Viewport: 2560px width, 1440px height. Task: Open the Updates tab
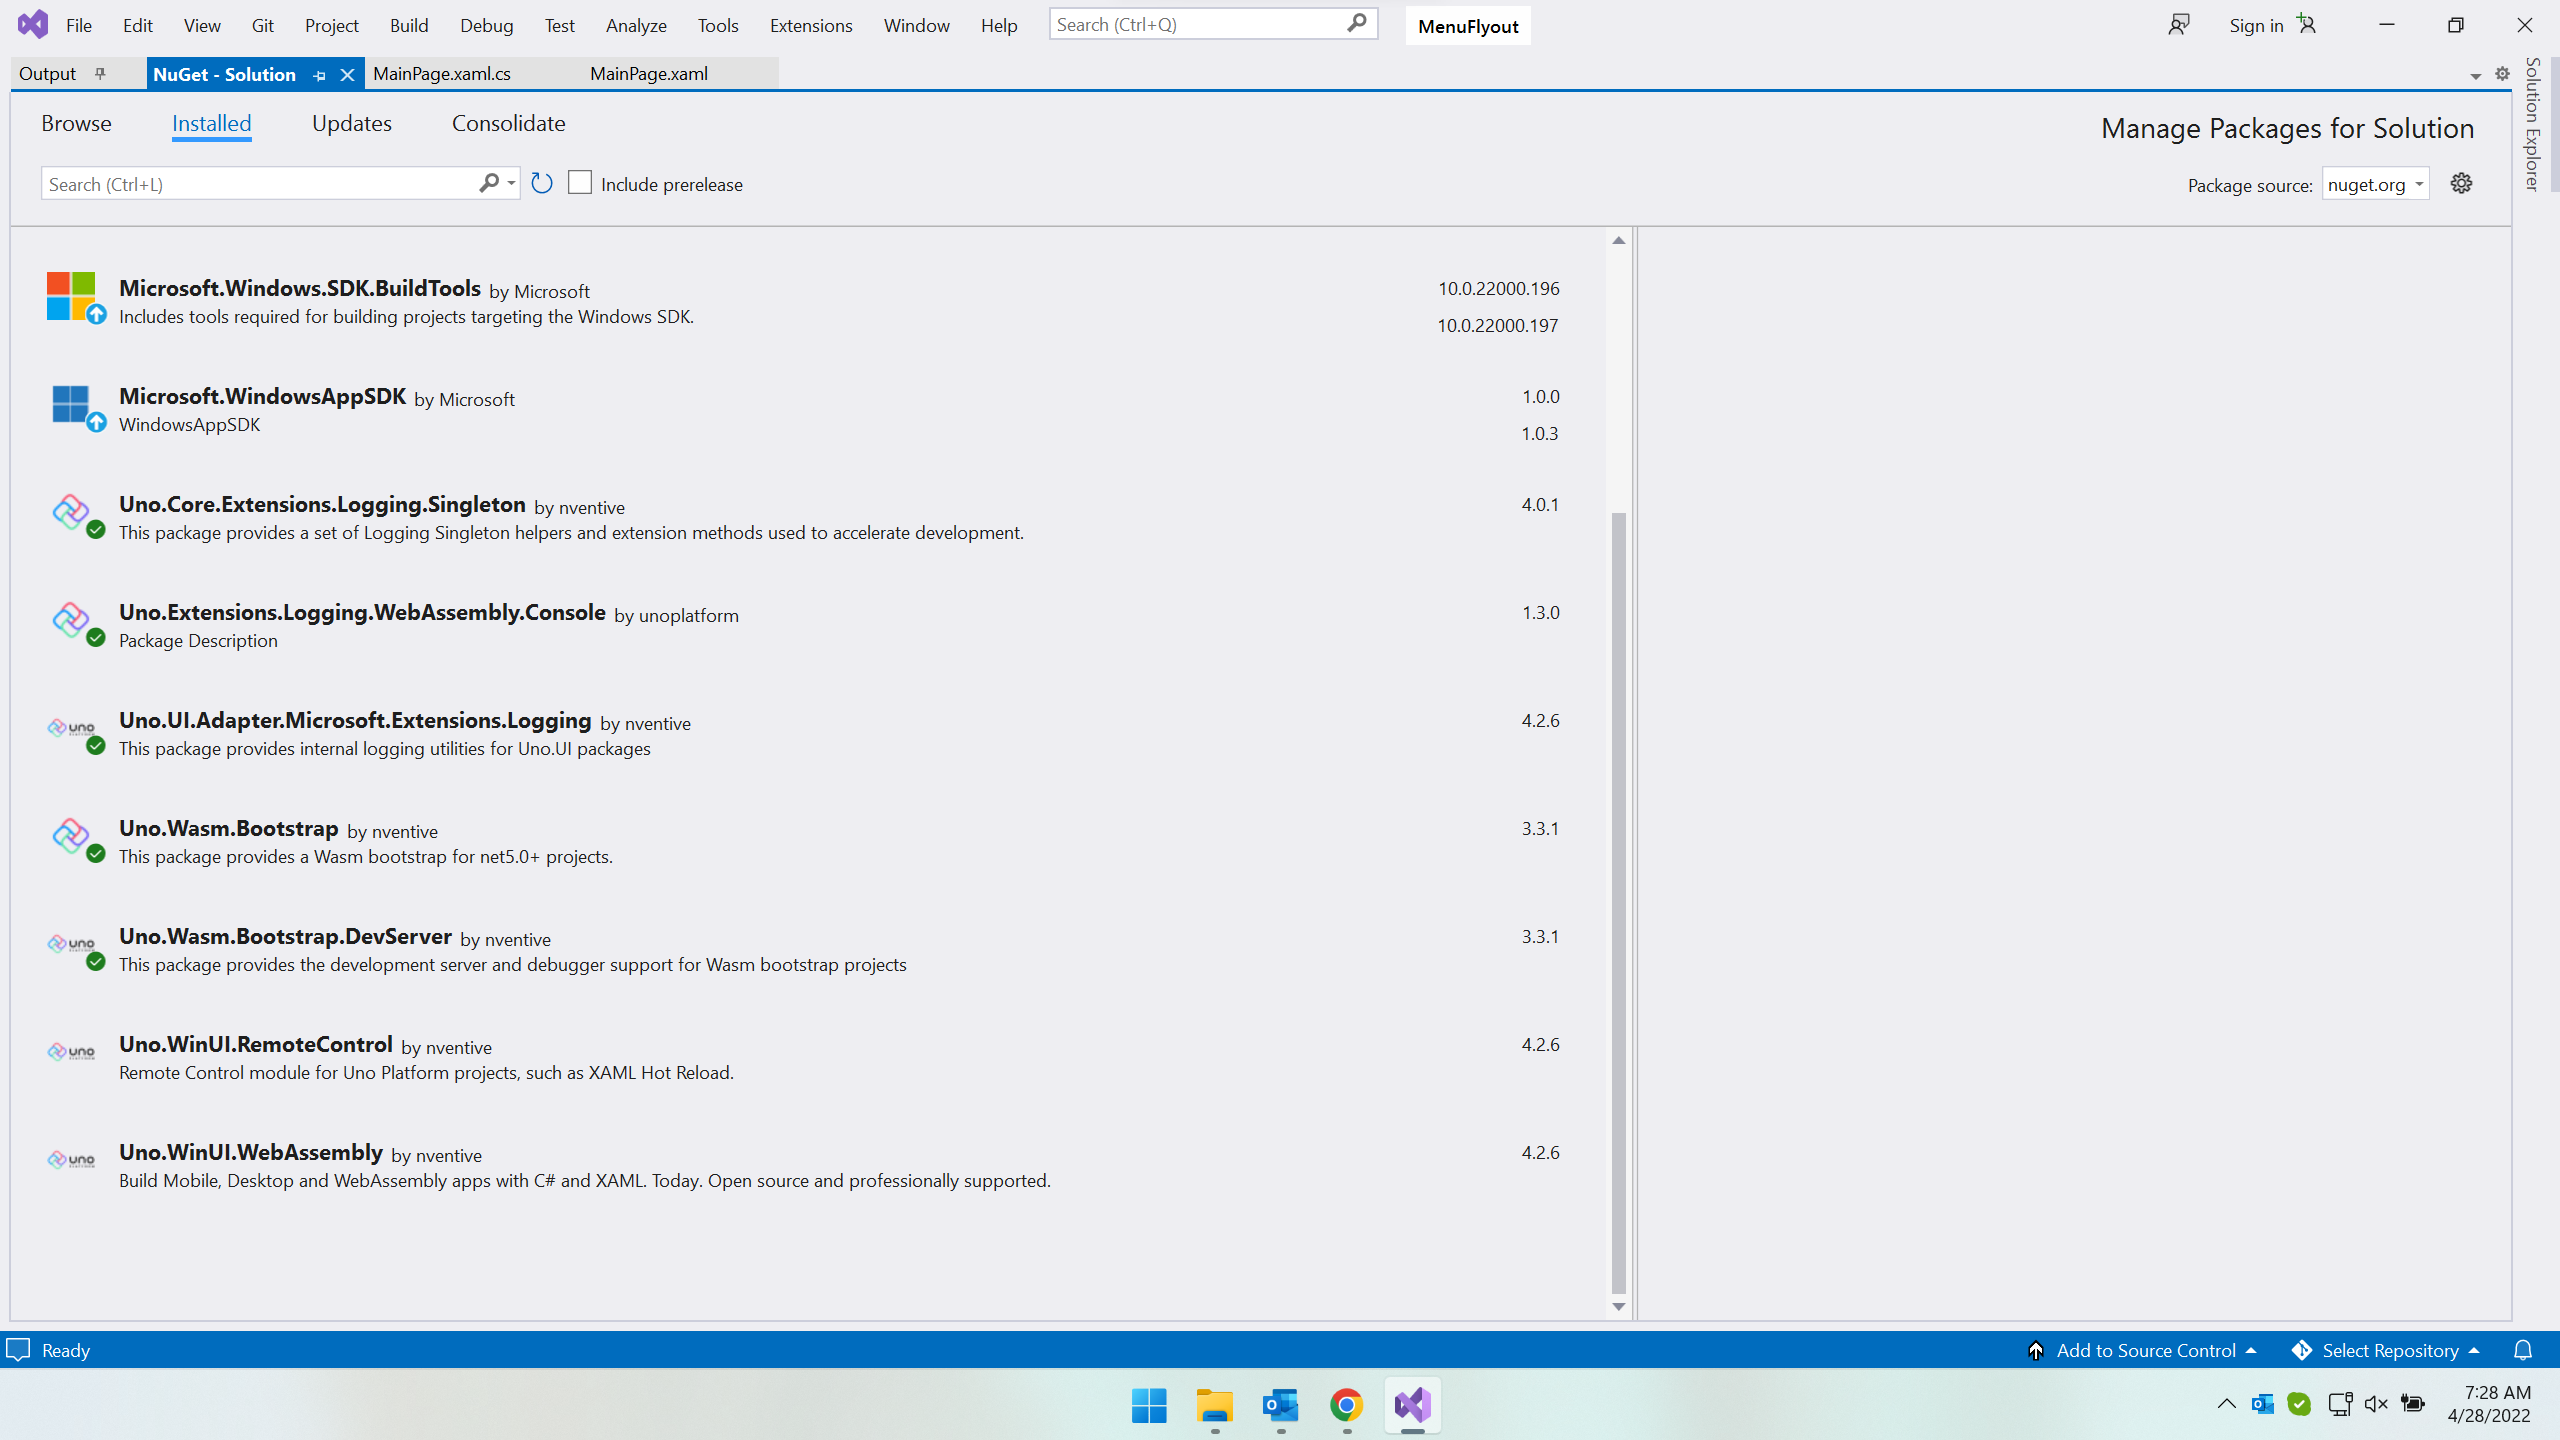click(x=351, y=122)
